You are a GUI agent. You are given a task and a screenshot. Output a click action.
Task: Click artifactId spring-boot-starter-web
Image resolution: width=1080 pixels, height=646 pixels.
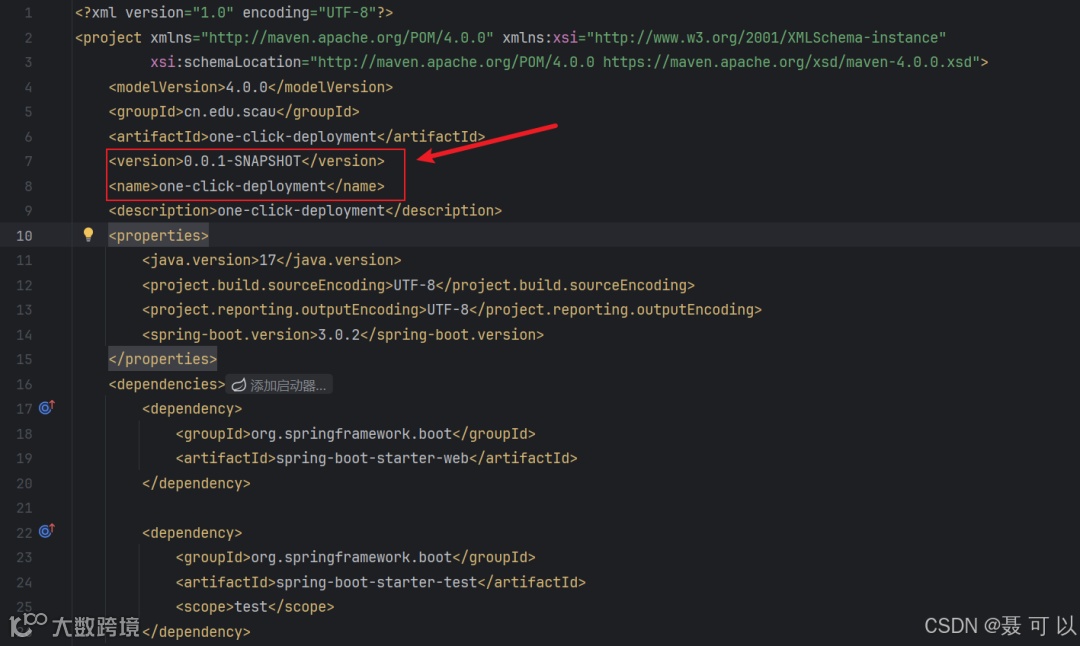(373, 458)
